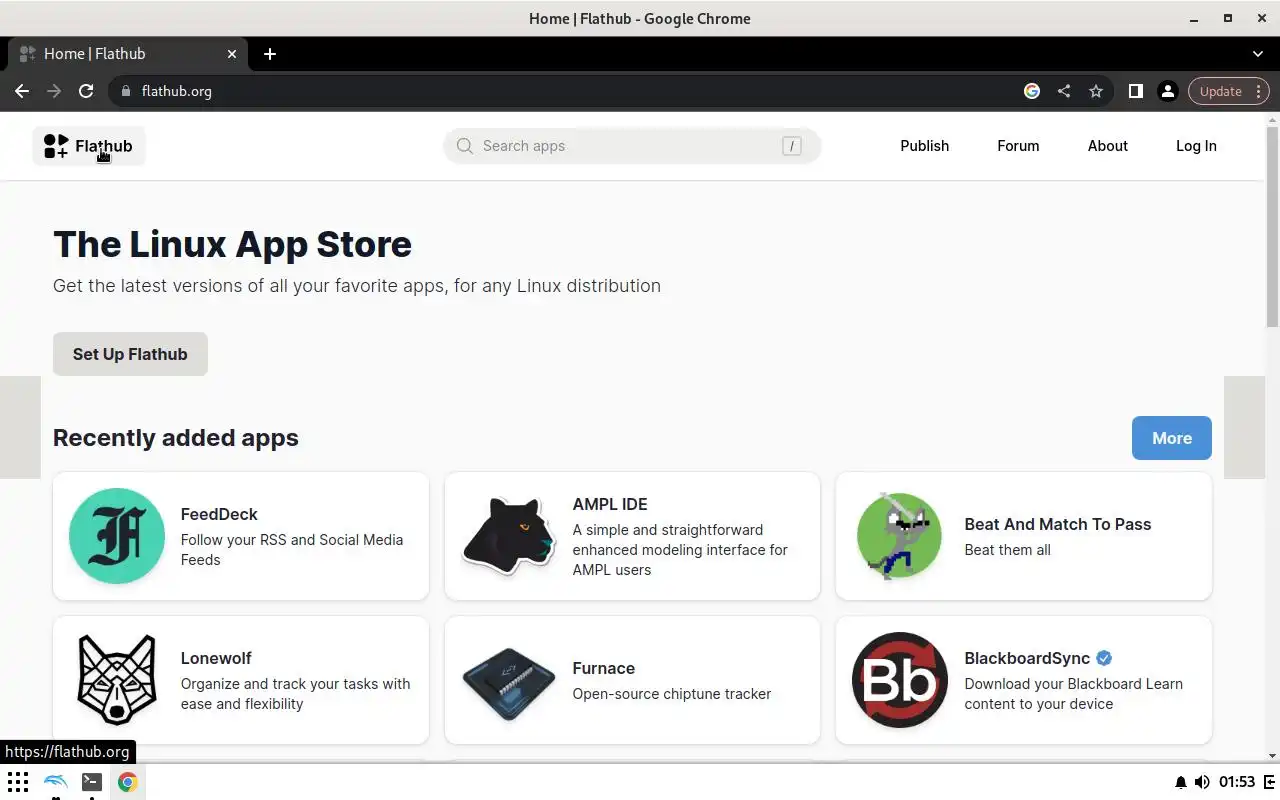This screenshot has height=800, width=1280.
Task: Open the BlackboardSync Bb icon
Action: (899, 680)
